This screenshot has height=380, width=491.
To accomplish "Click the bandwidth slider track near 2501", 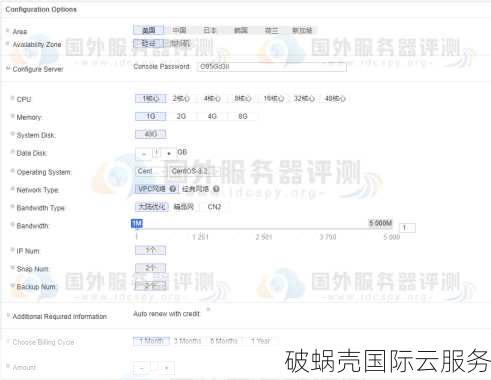I will (x=264, y=229).
